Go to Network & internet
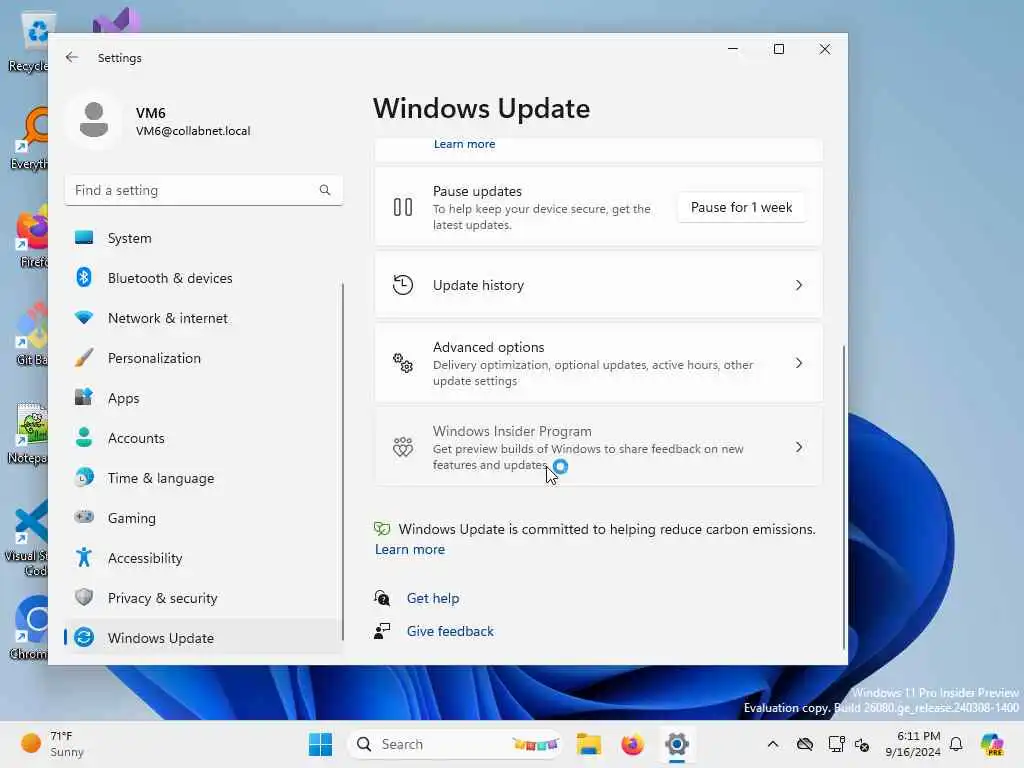The height and width of the screenshot is (768, 1024). click(204, 318)
